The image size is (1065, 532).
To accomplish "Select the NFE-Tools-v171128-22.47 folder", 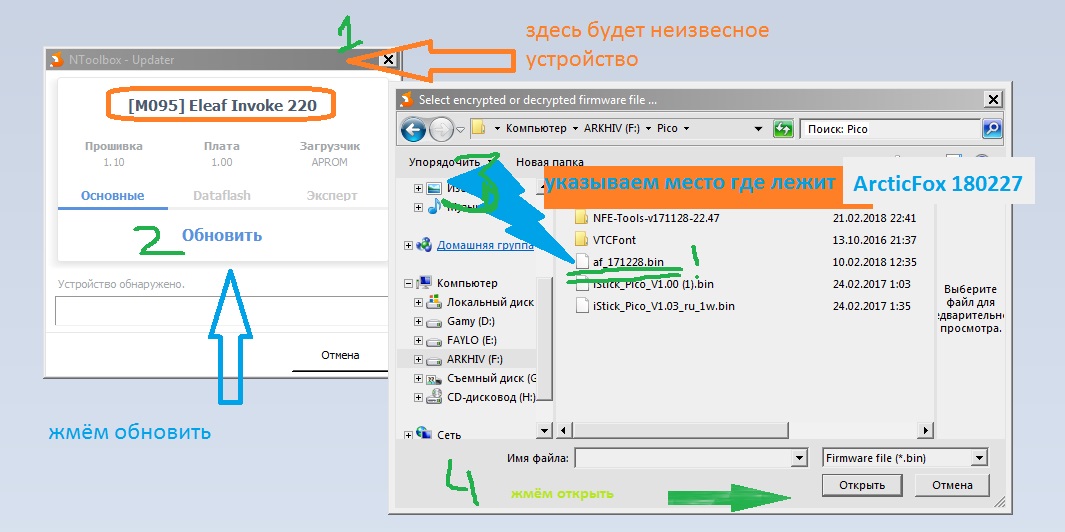I will (656, 218).
